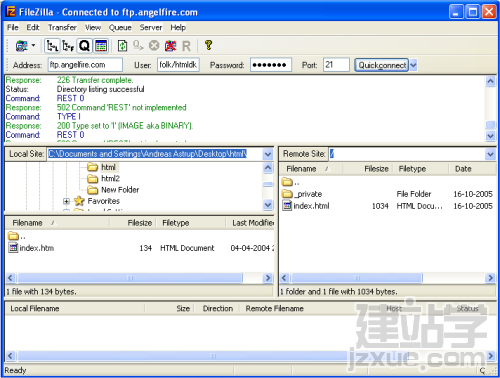This screenshot has height=378, width=500.
Task: Open the Transfer menu
Action: tap(62, 27)
